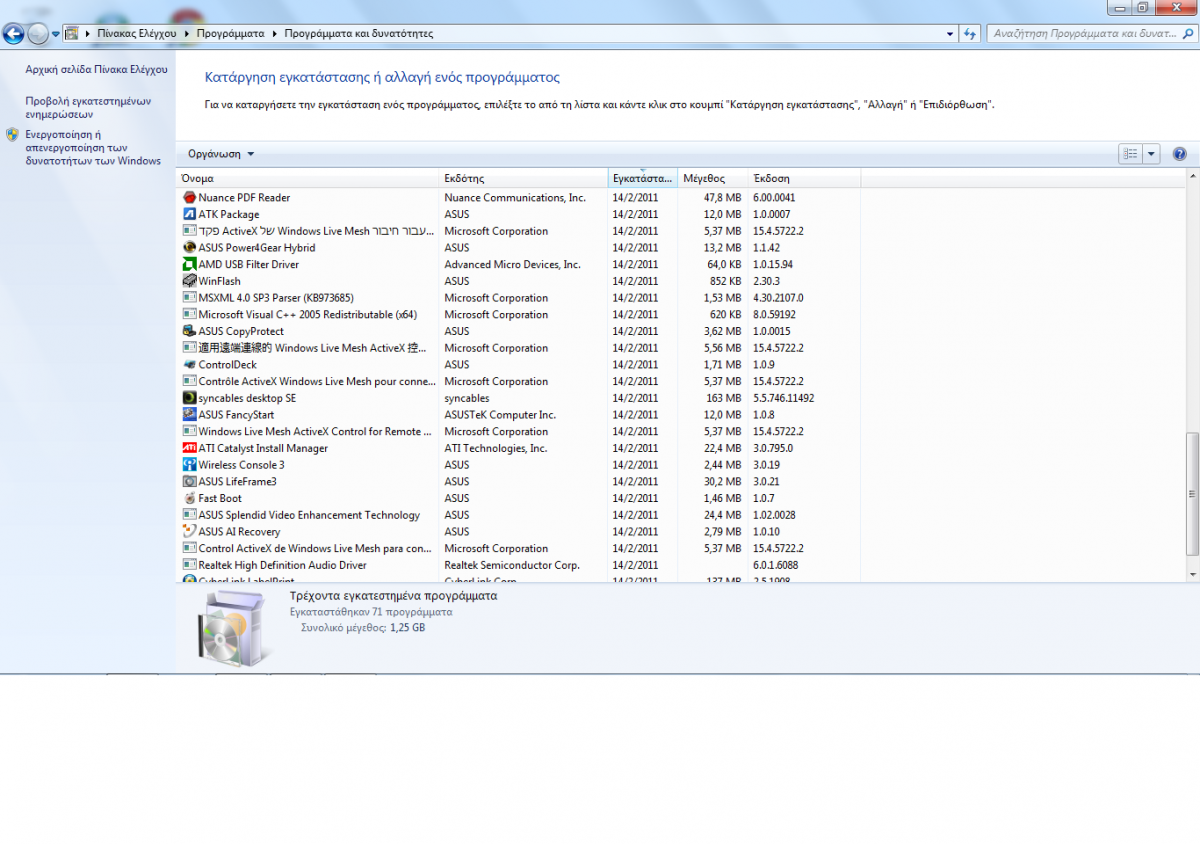Click the change view icon button

tap(1130, 154)
